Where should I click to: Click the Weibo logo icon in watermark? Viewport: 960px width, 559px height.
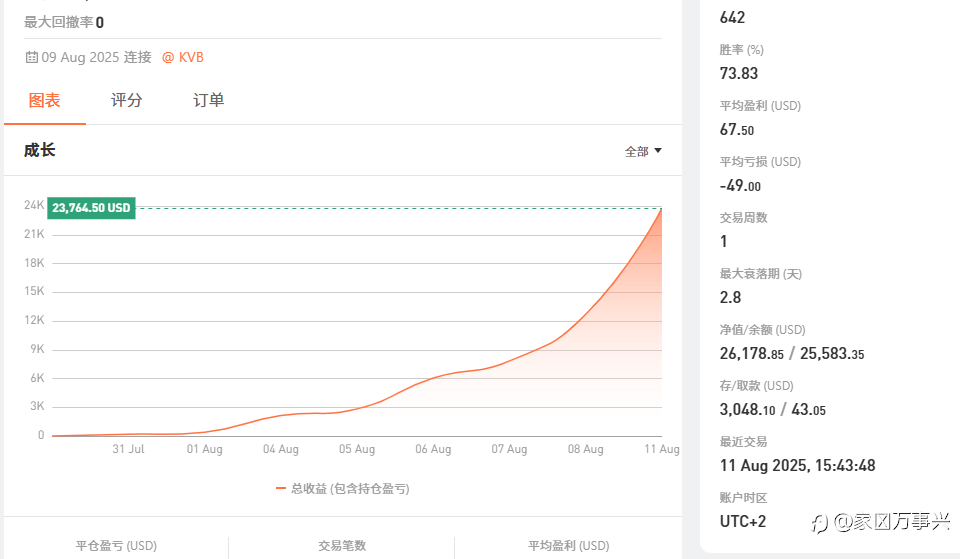[x=820, y=523]
